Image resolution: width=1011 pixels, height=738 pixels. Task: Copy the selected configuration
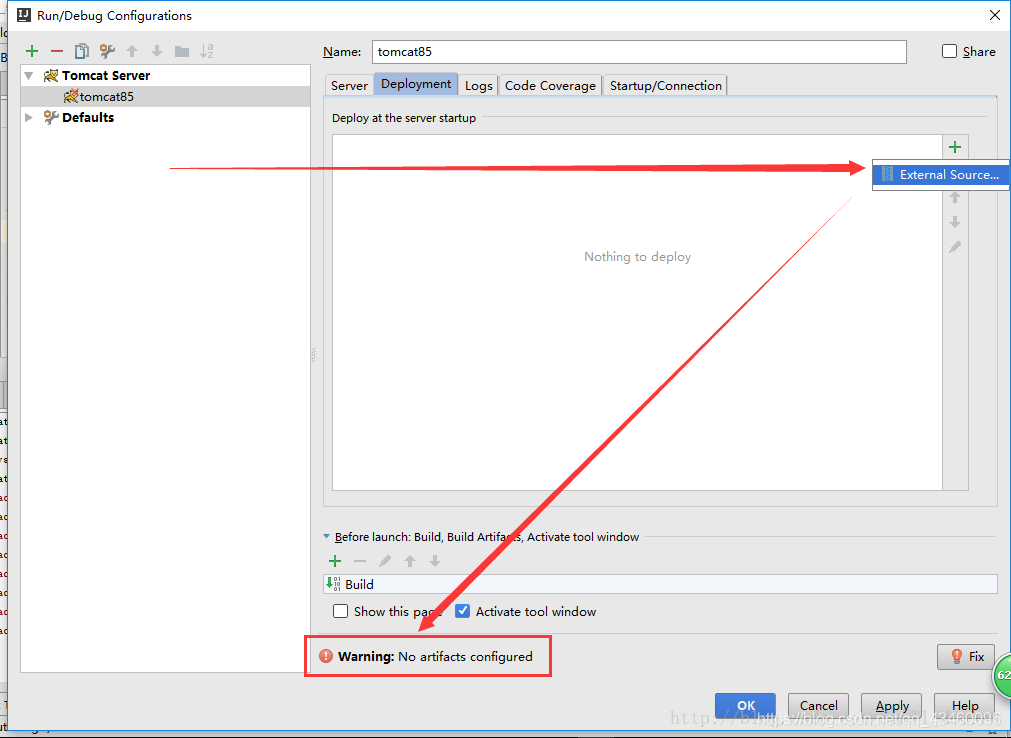(x=82, y=51)
